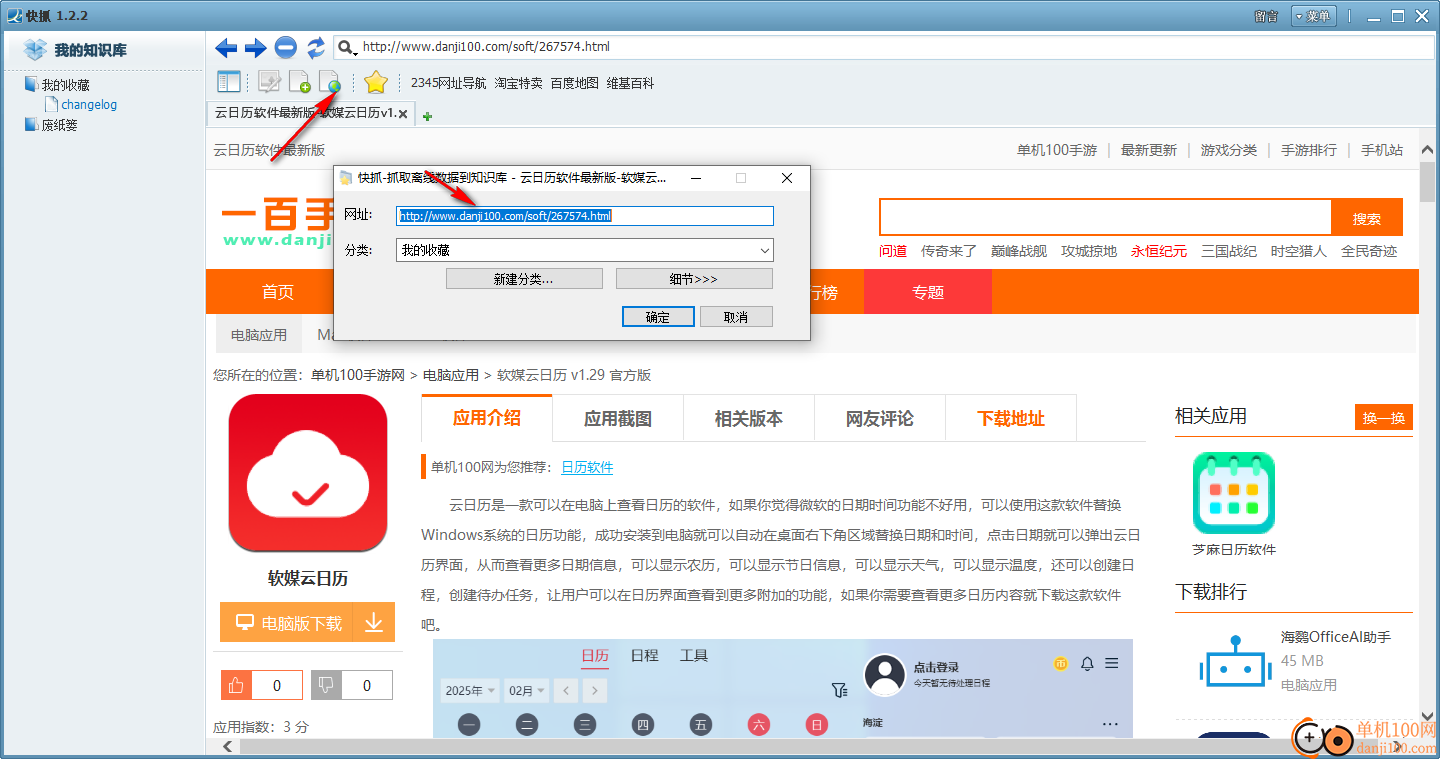This screenshot has width=1440, height=759.
Task: Stop loading with the blue minus icon
Action: click(286, 47)
